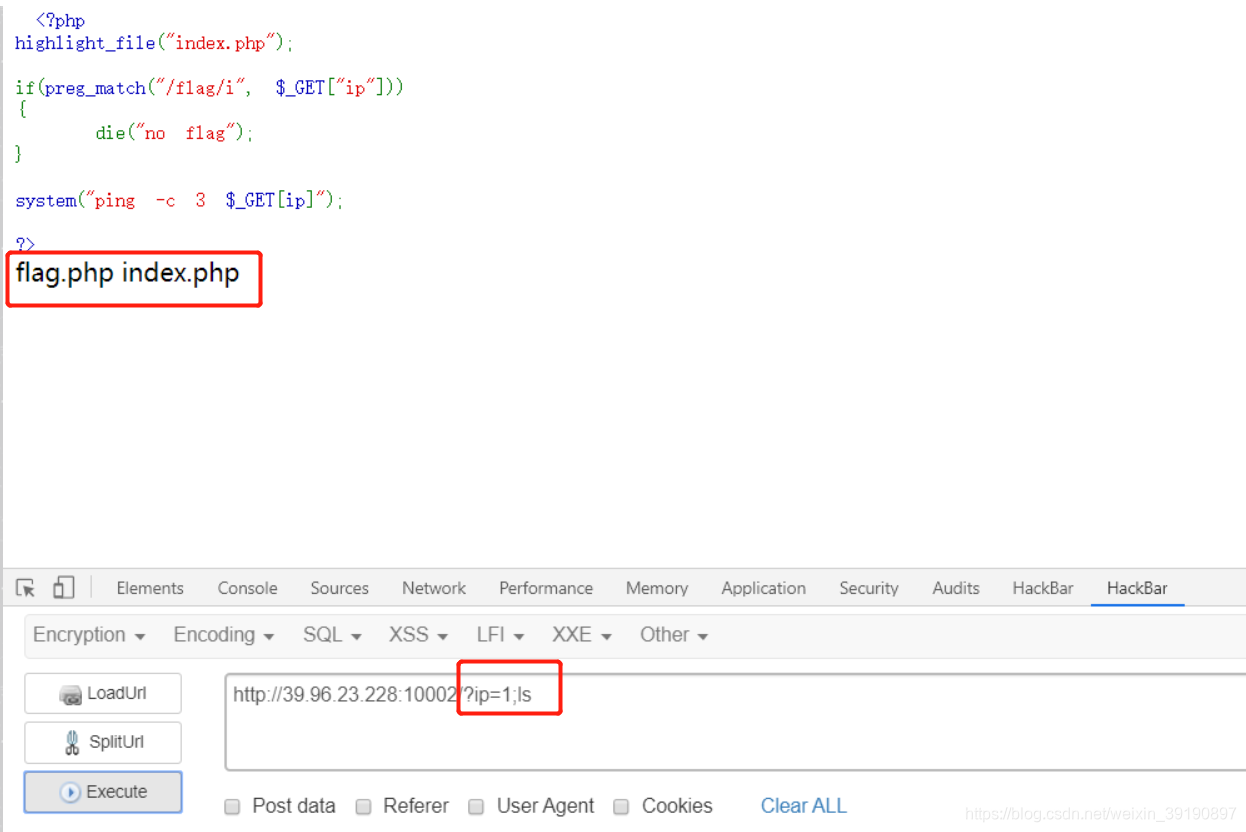Click the preg_match code line

[210, 88]
